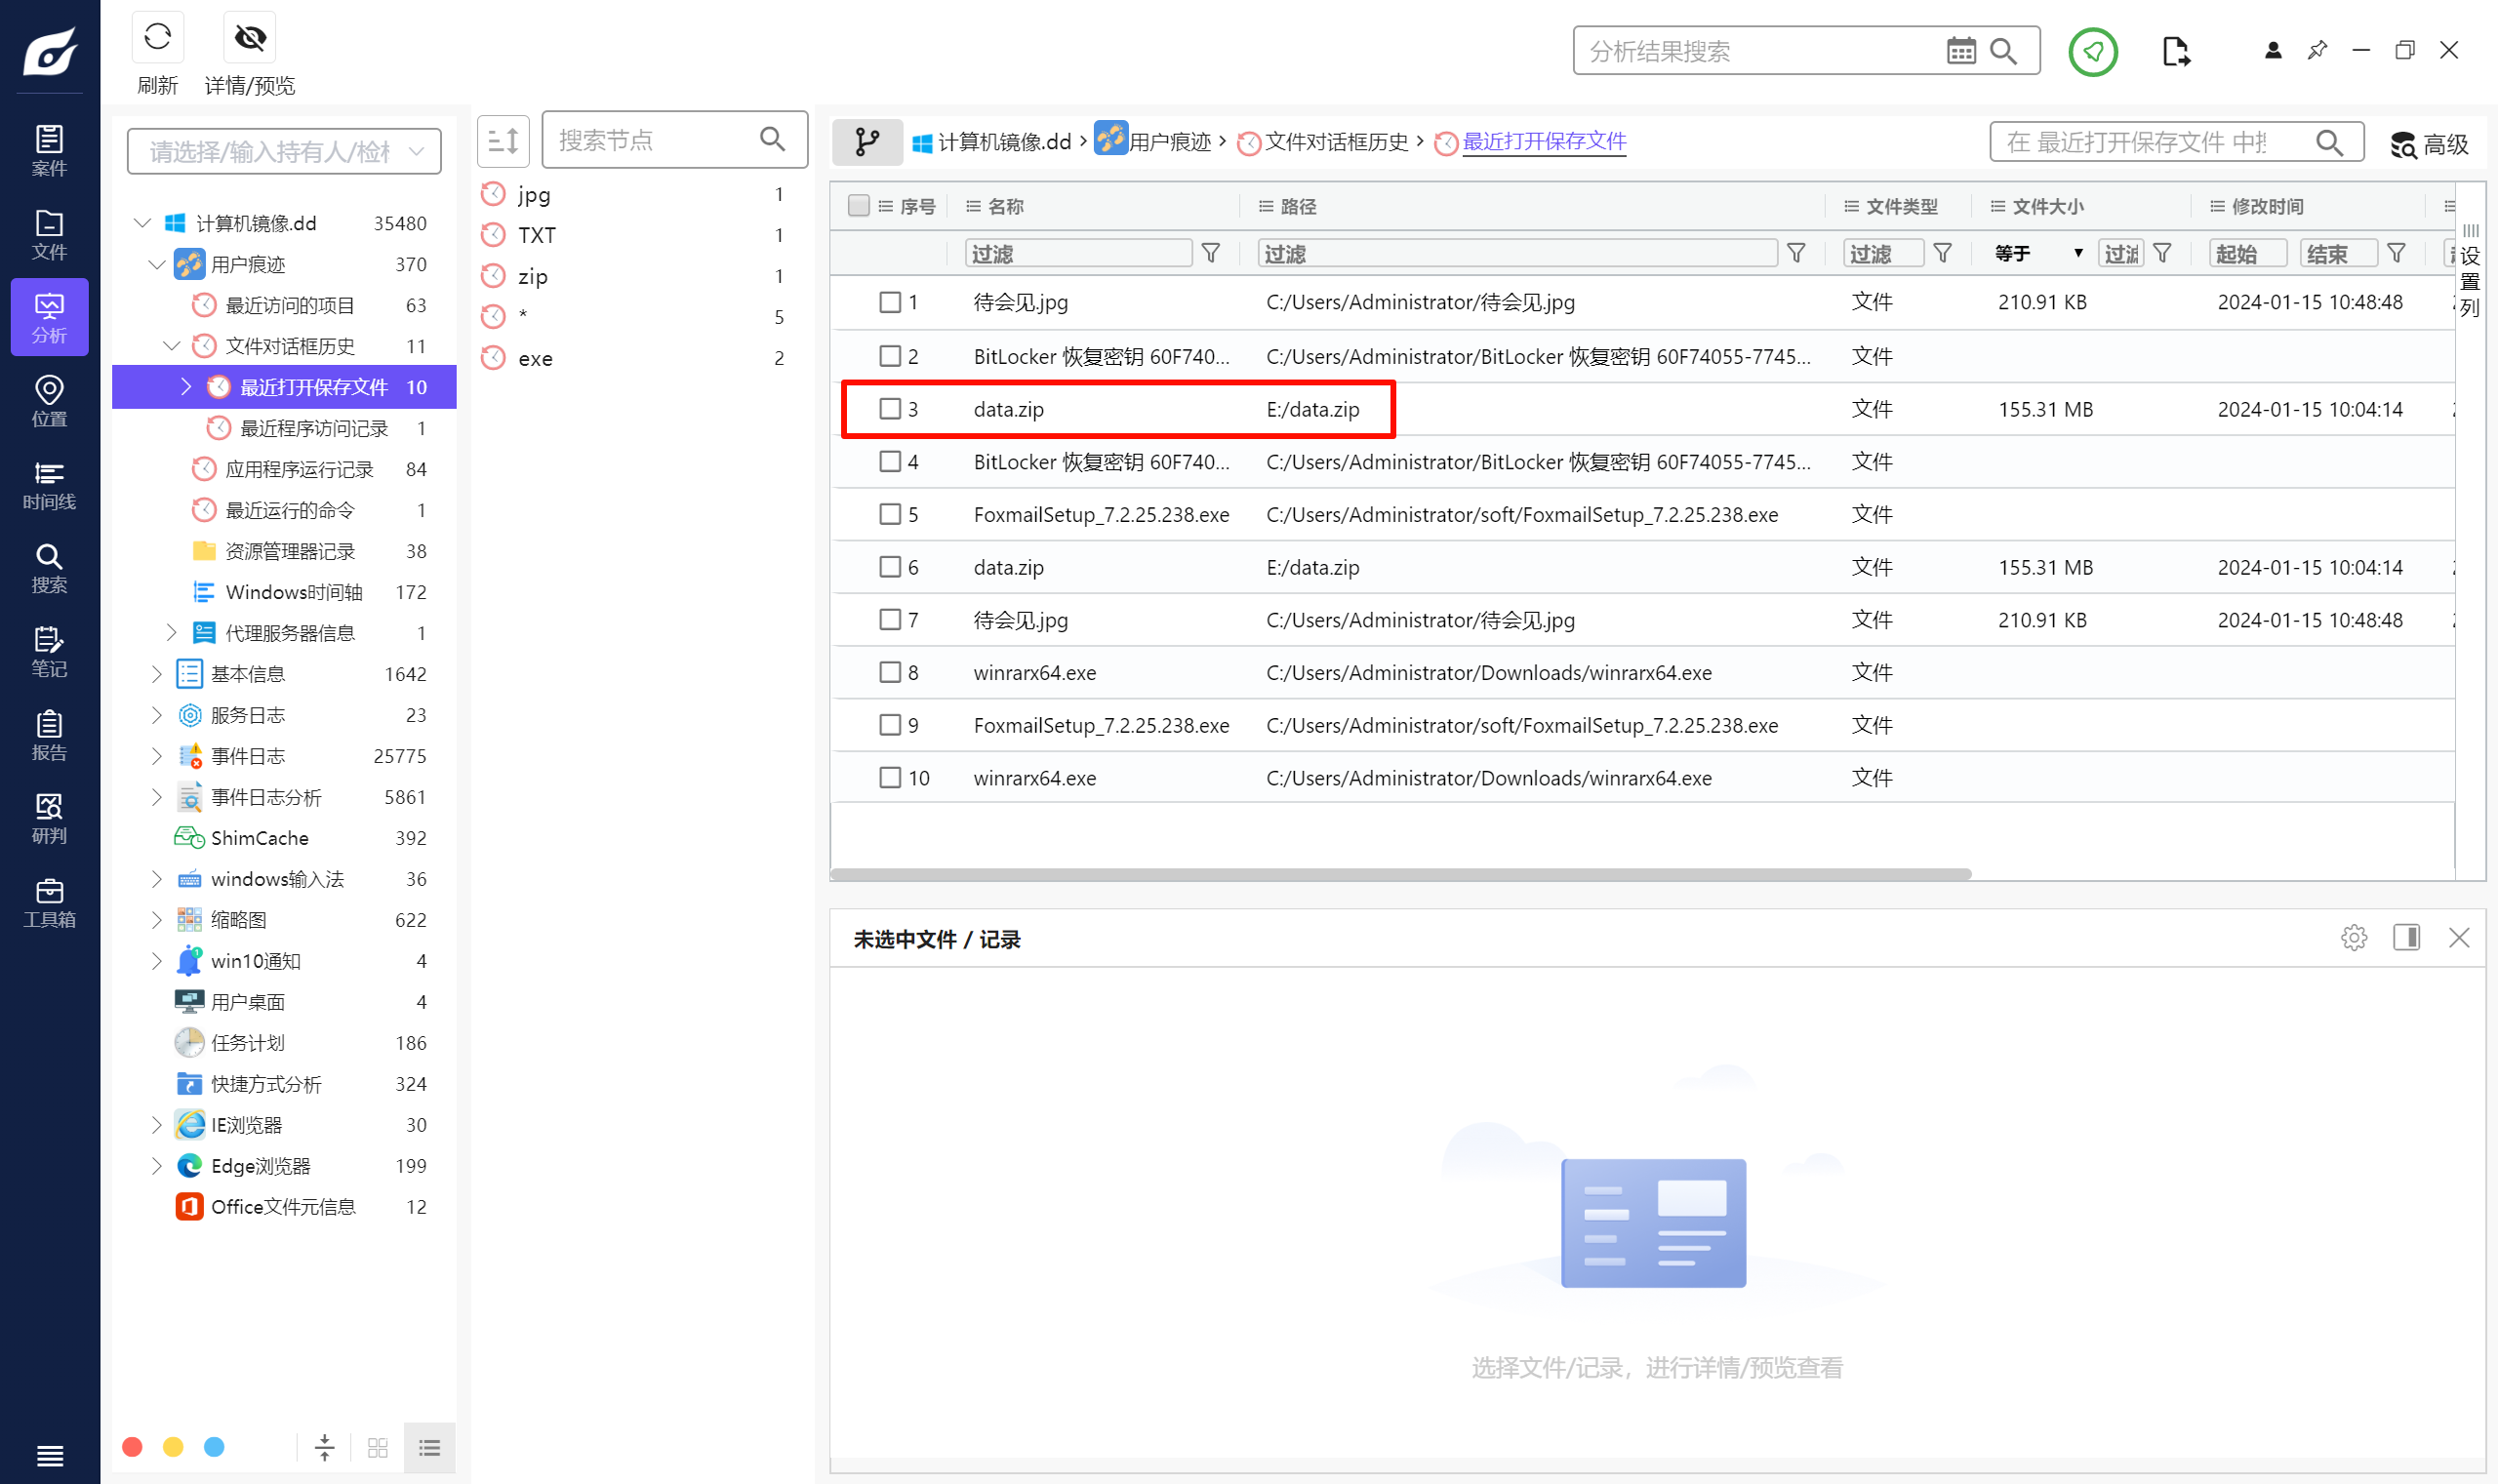This screenshot has height=1484, width=2498.
Task: Expand the 最近打开保存文件 node
Action: tap(186, 387)
